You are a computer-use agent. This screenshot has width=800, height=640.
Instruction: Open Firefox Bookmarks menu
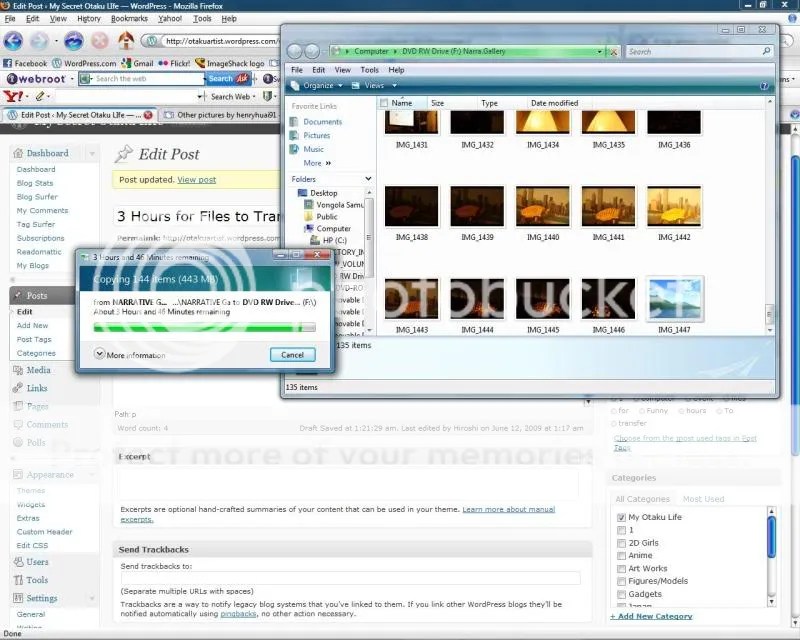pyautogui.click(x=129, y=18)
